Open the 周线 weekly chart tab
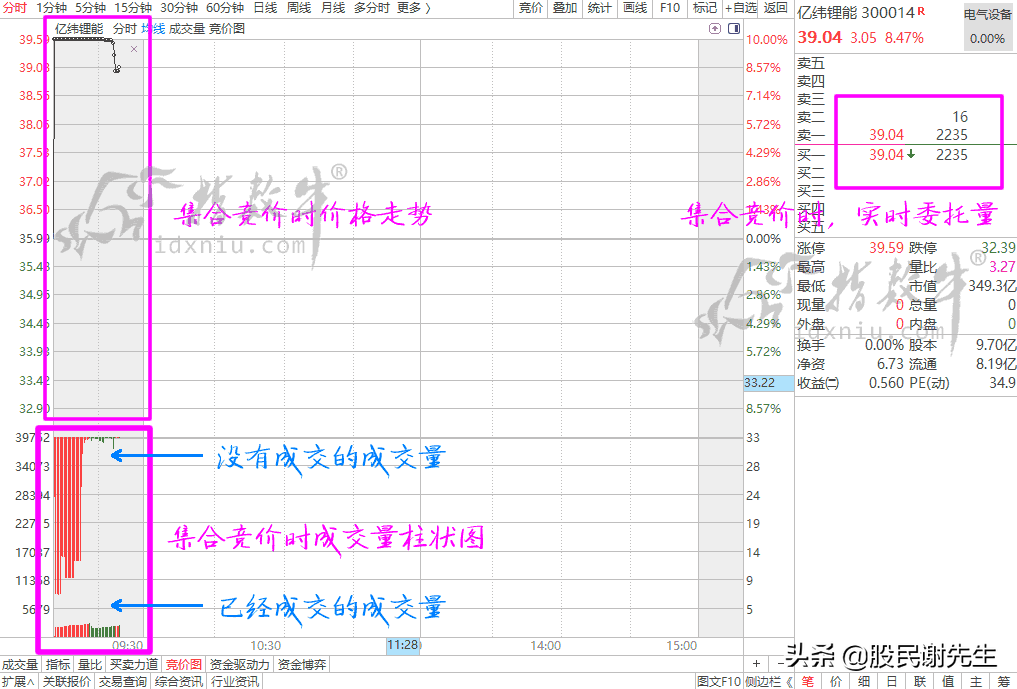Image resolution: width=1017 pixels, height=689 pixels. [x=299, y=8]
